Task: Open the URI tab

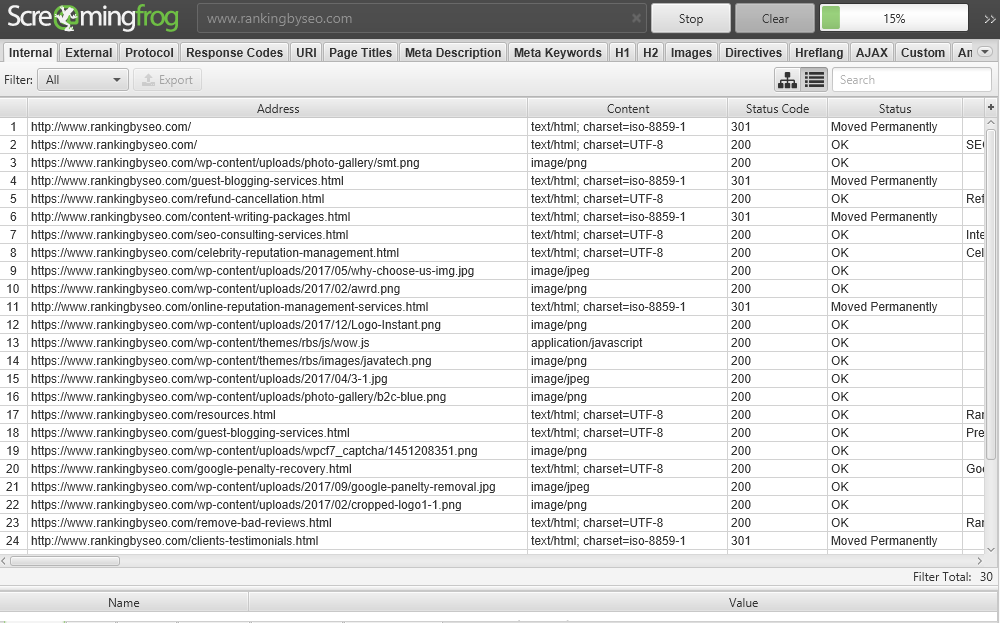Action: point(306,52)
